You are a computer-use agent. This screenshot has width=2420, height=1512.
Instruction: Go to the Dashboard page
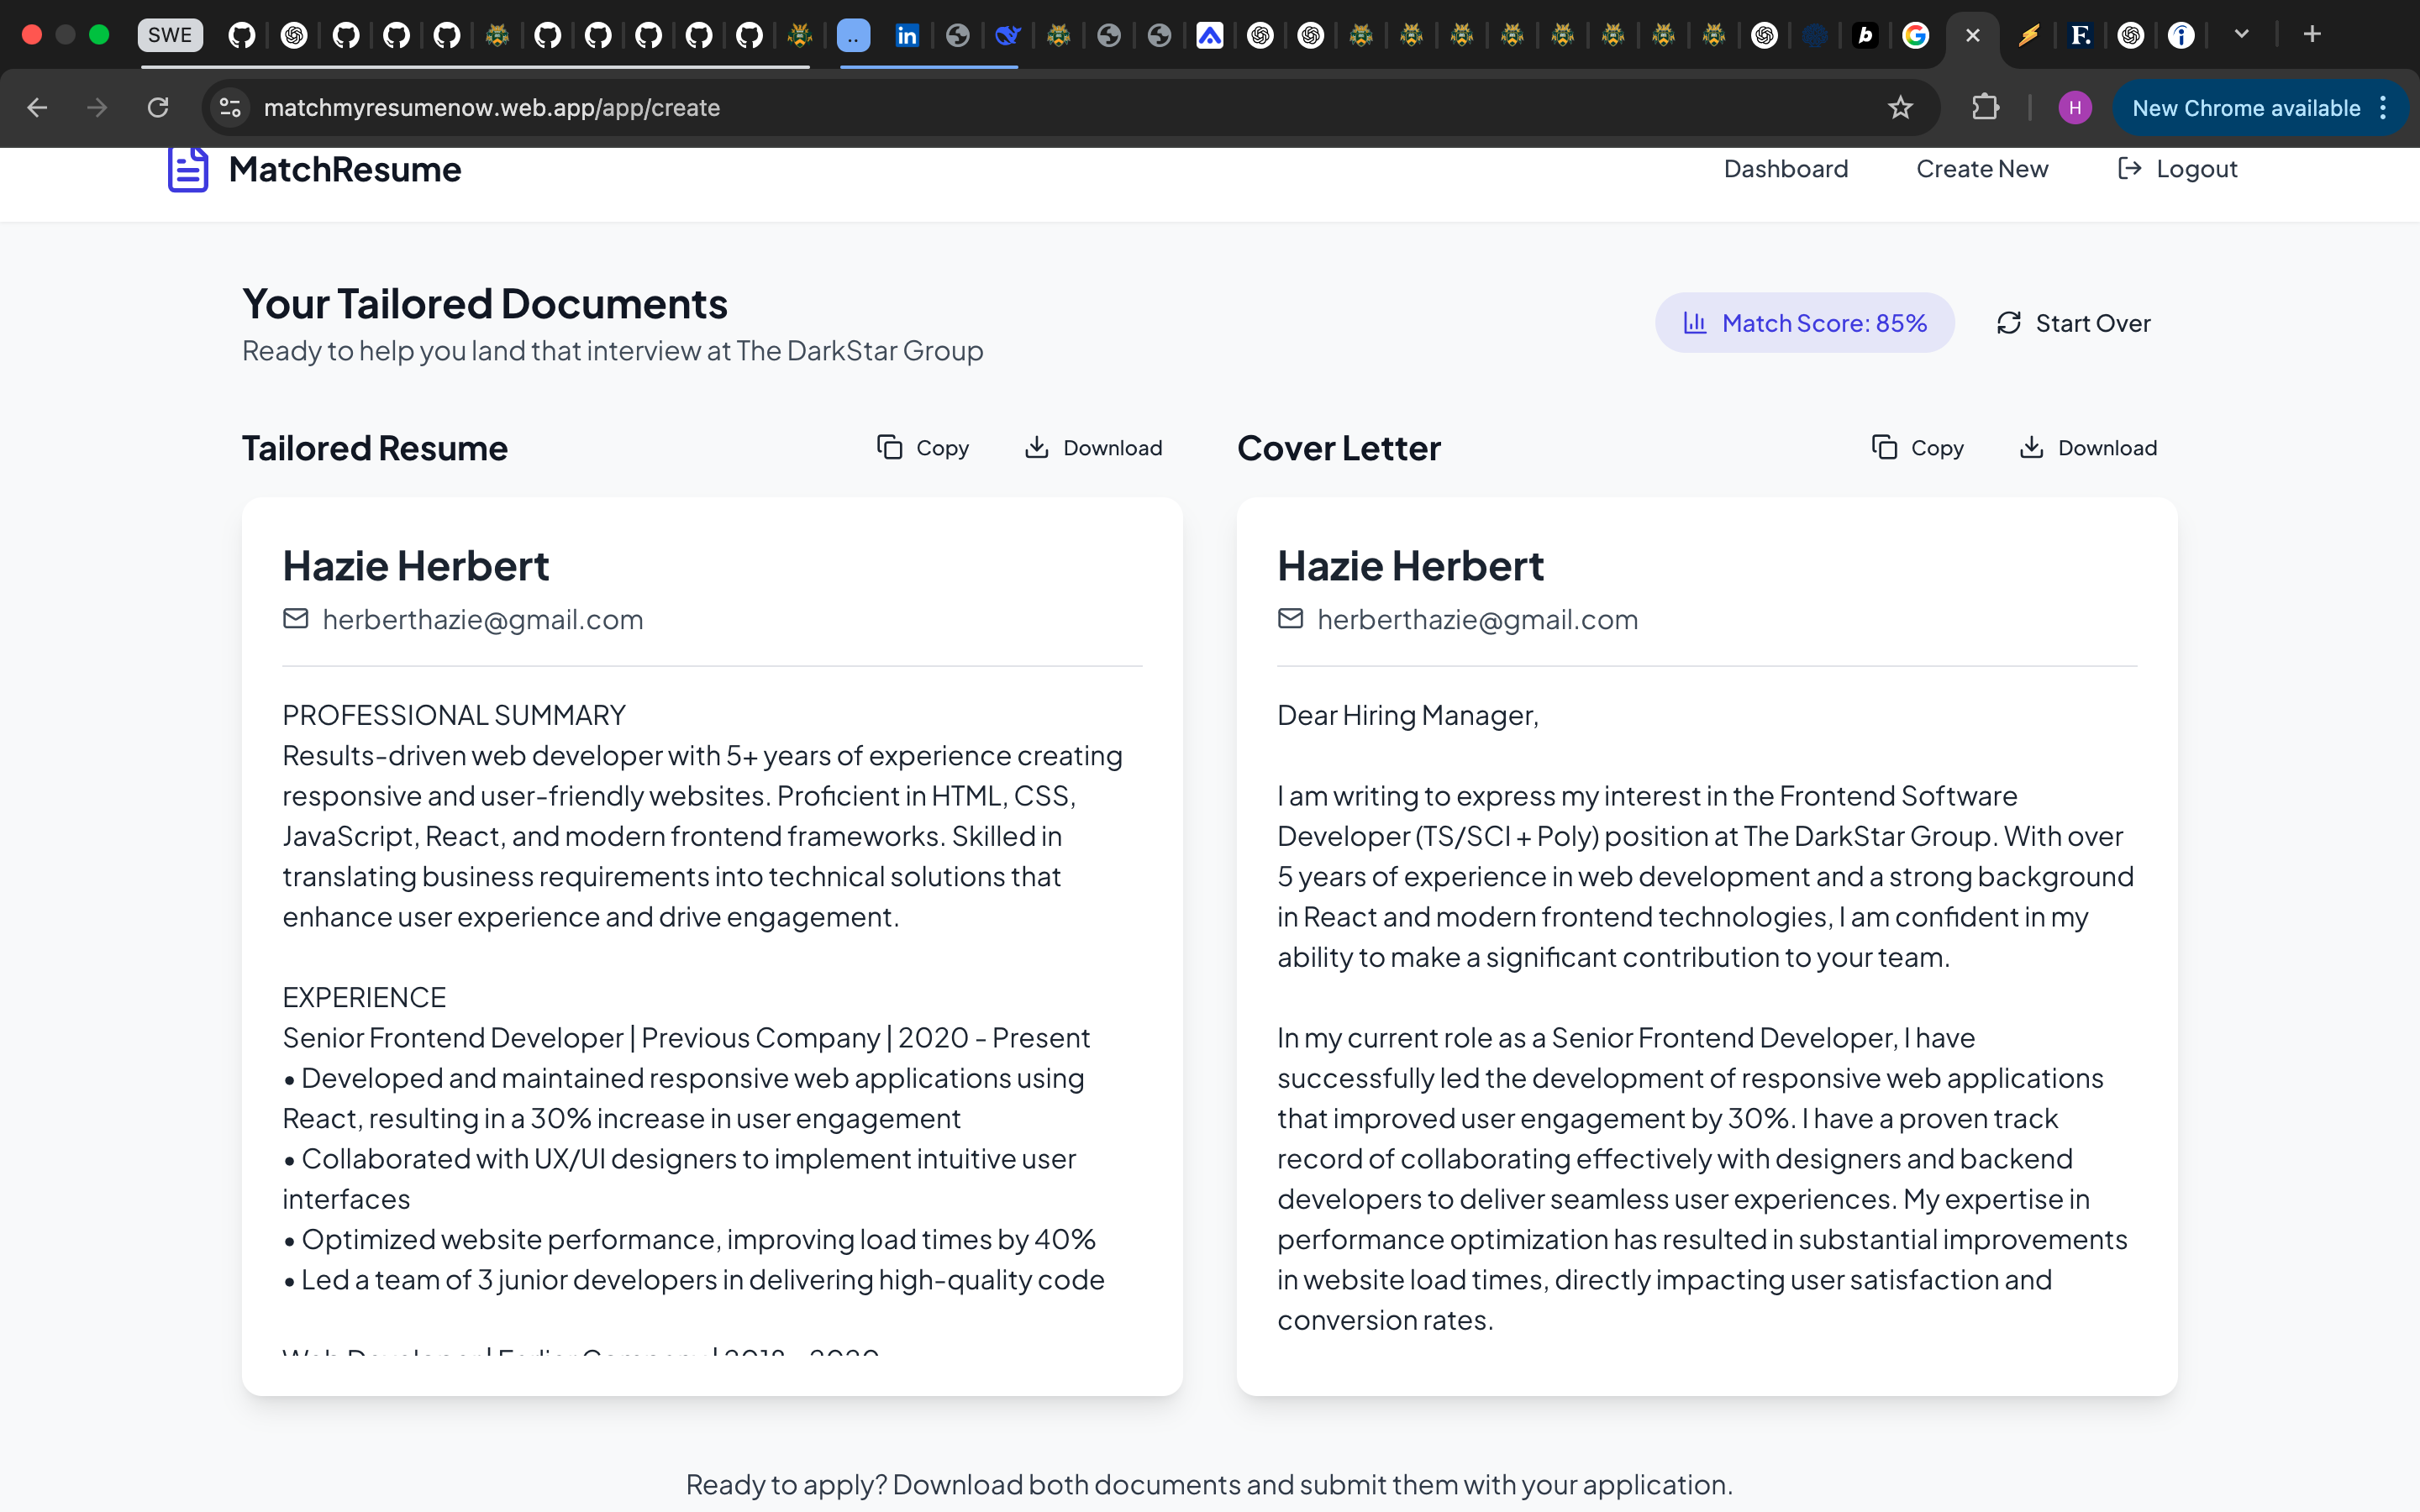1785,169
